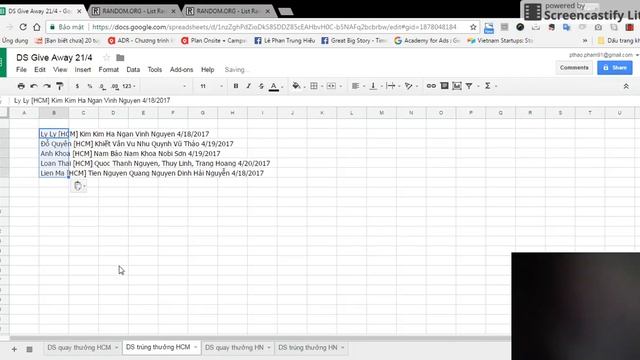Click the blue Share button
Image resolution: width=640 pixels, height=360 pixels.
click(615, 68)
